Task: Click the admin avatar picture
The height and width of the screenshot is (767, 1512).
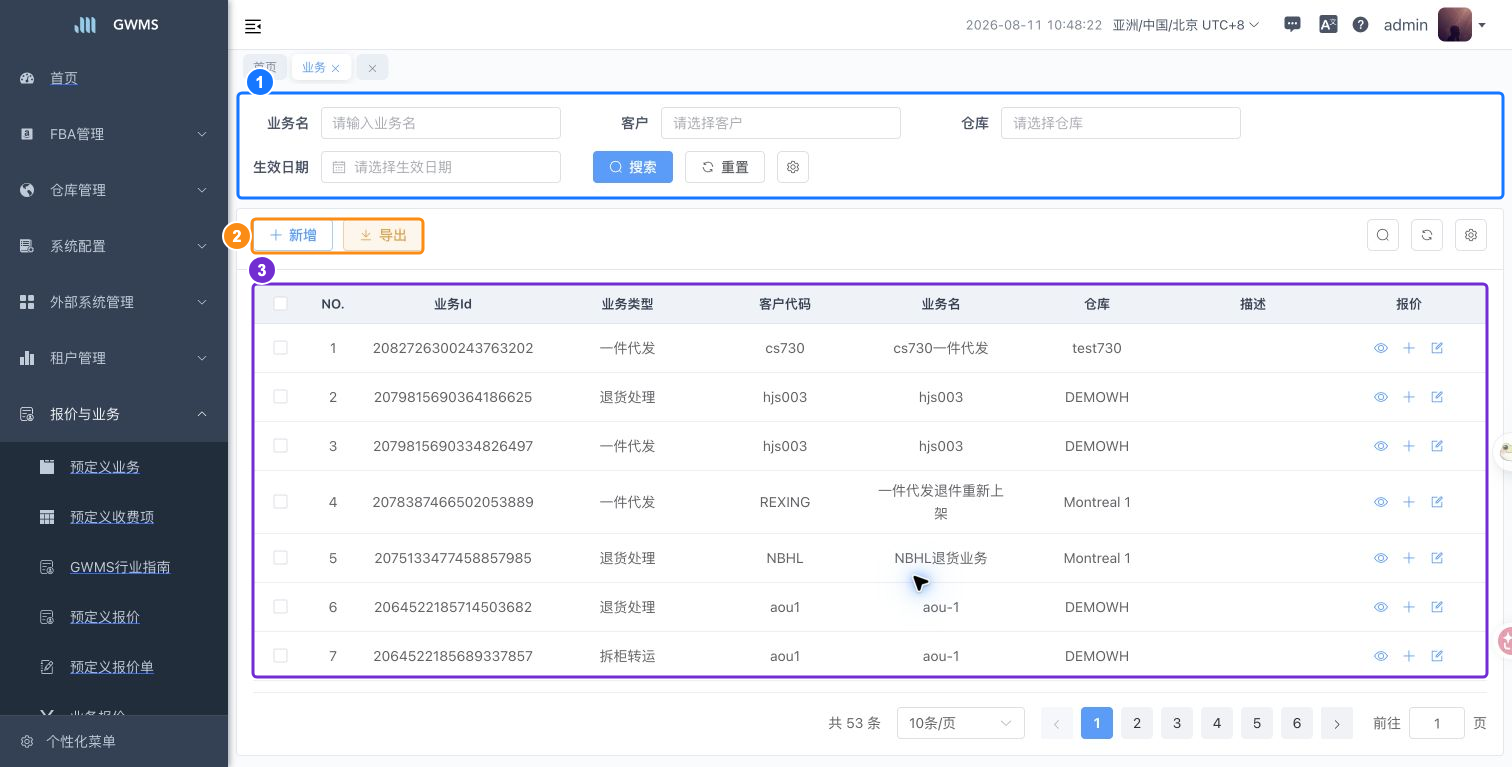Action: click(x=1455, y=25)
